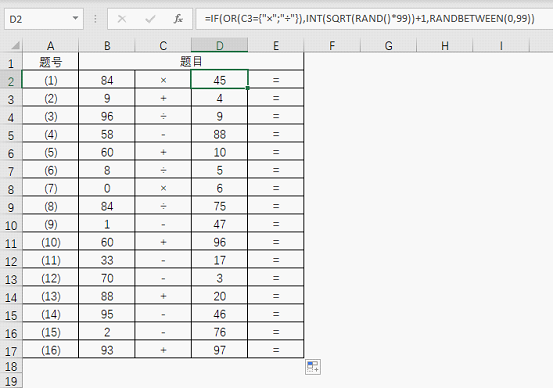The height and width of the screenshot is (388, 553).
Task: Select cell B16 with value 2
Action: (107, 332)
